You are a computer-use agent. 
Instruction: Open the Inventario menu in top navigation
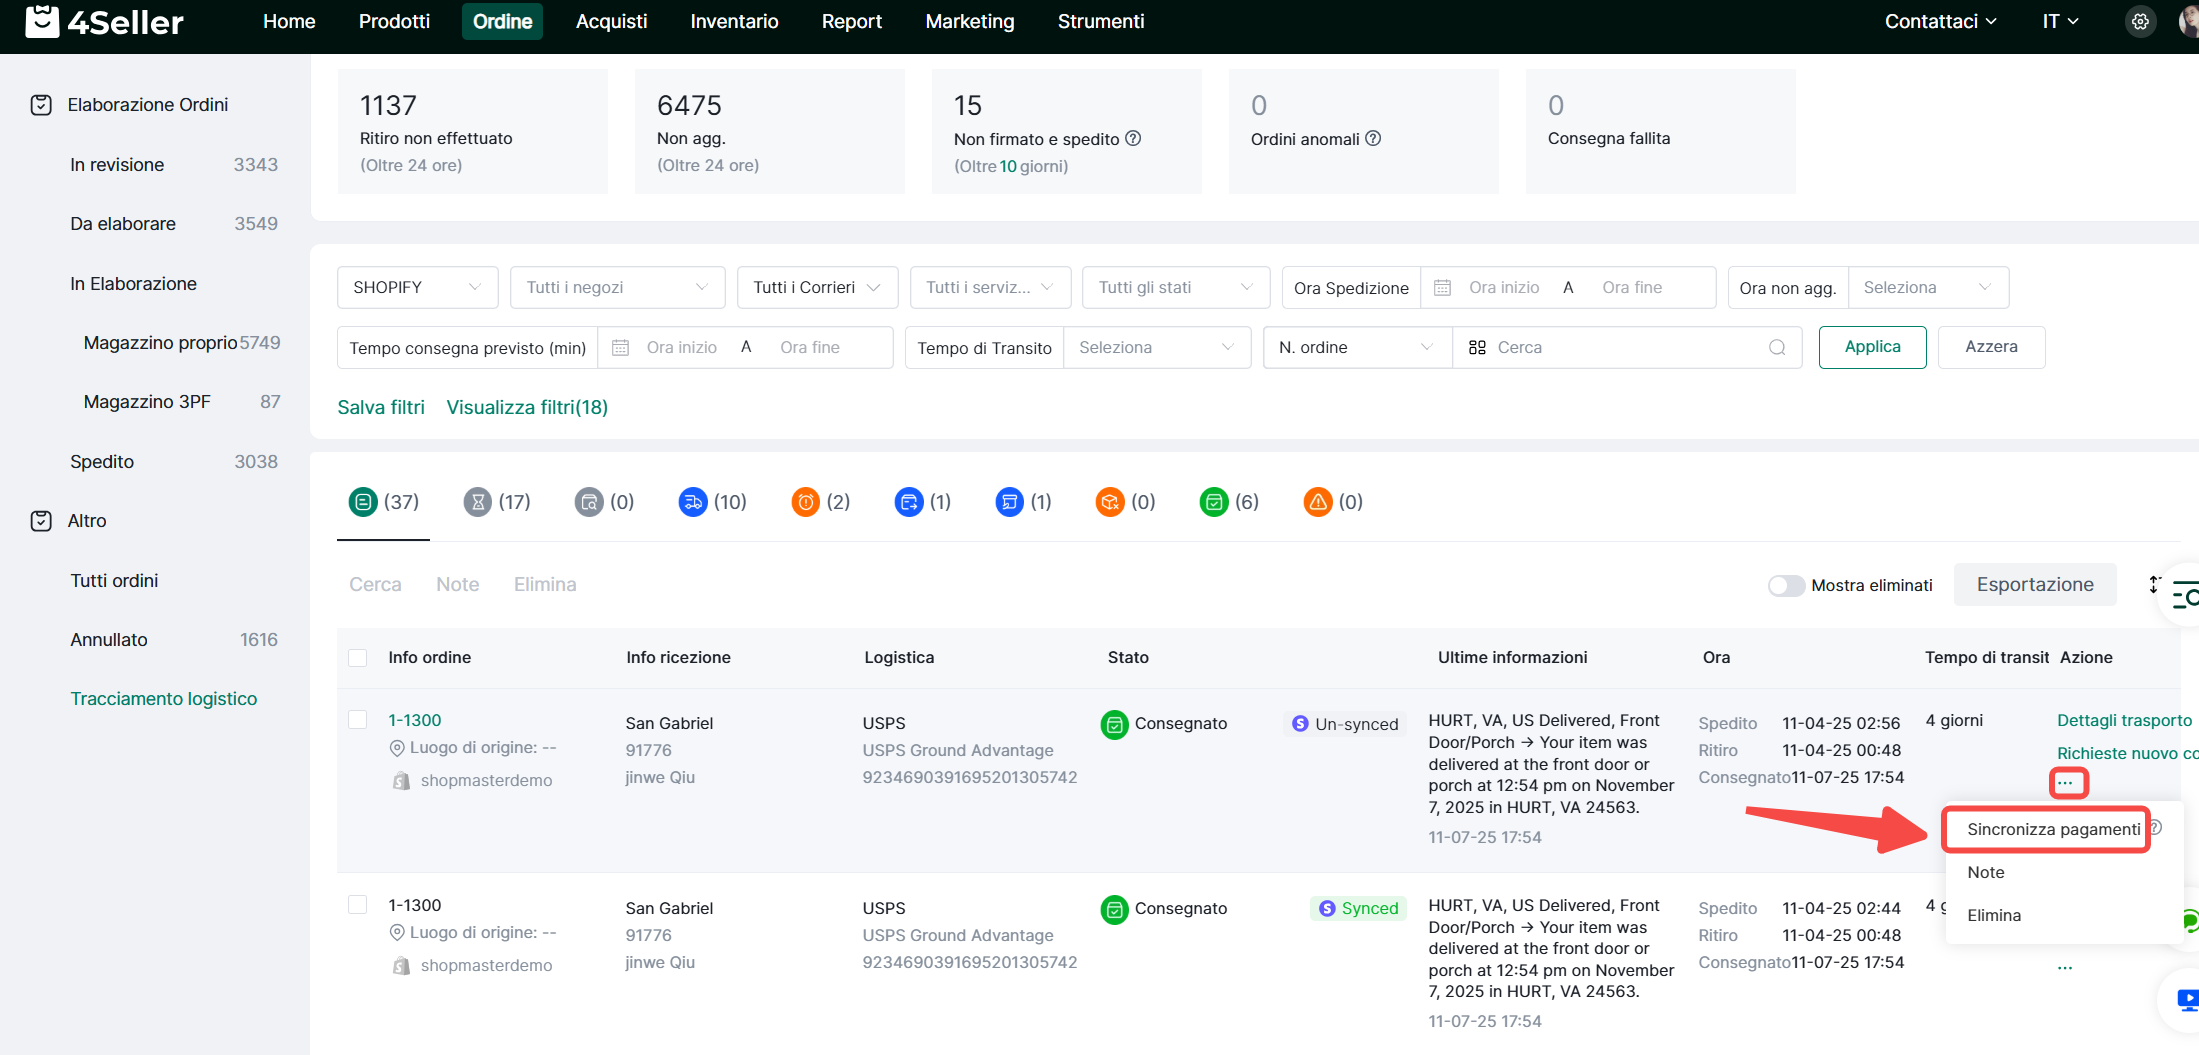tap(734, 22)
